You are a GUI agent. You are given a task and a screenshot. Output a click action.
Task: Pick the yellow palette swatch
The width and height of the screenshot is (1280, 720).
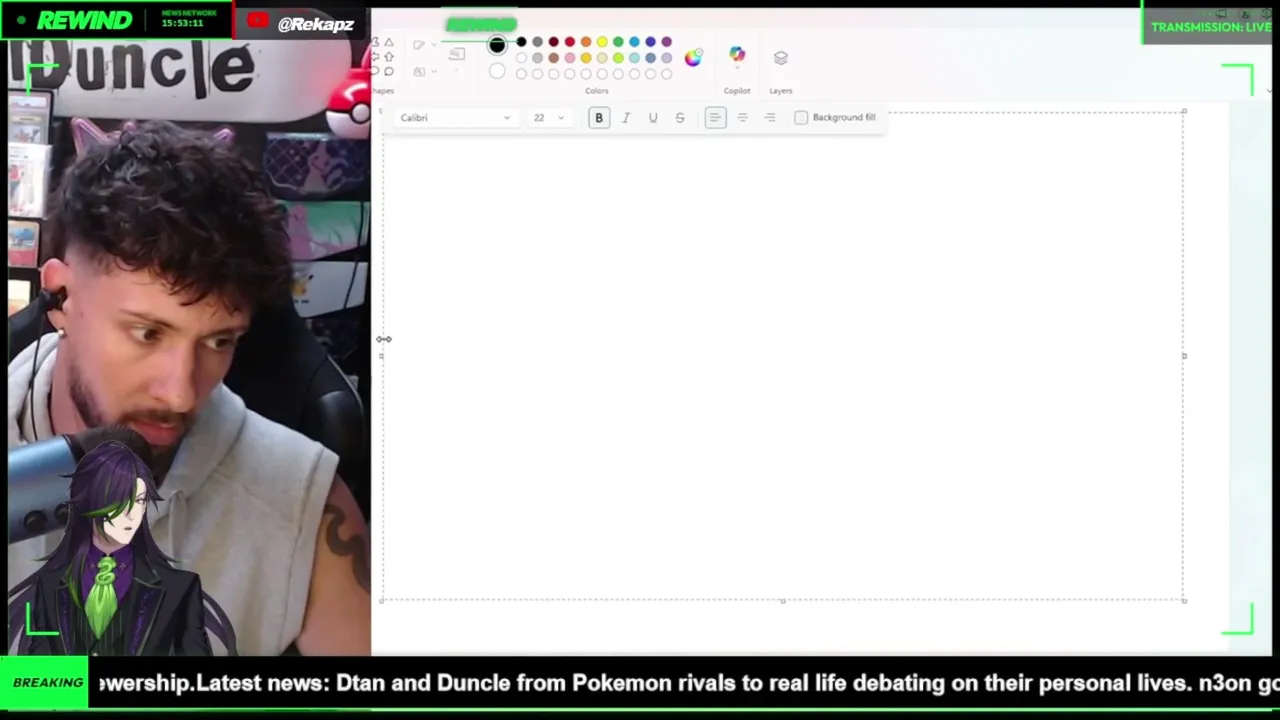pos(602,42)
